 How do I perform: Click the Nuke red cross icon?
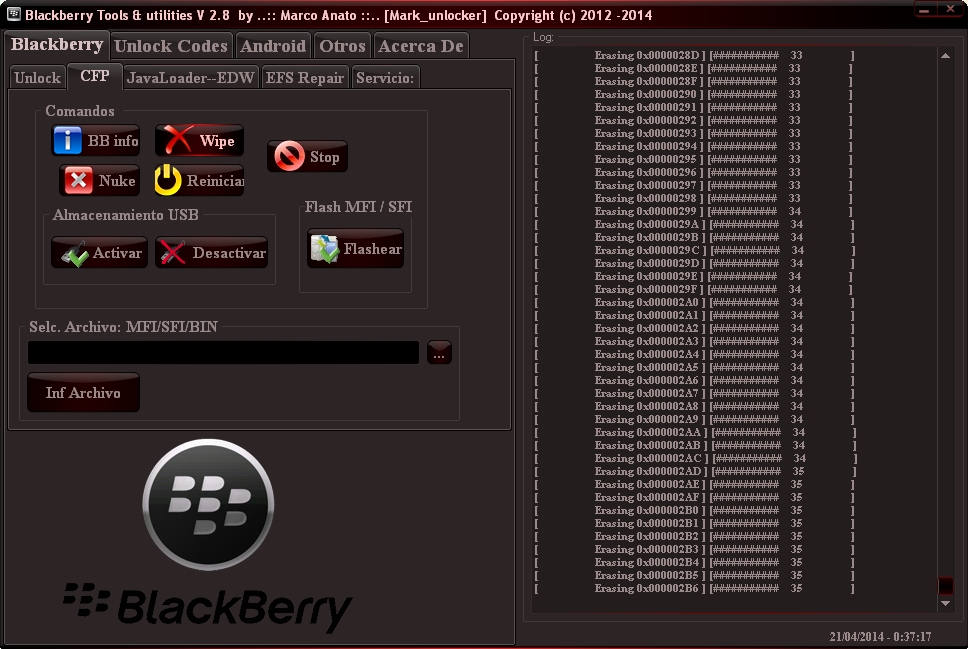coord(78,180)
